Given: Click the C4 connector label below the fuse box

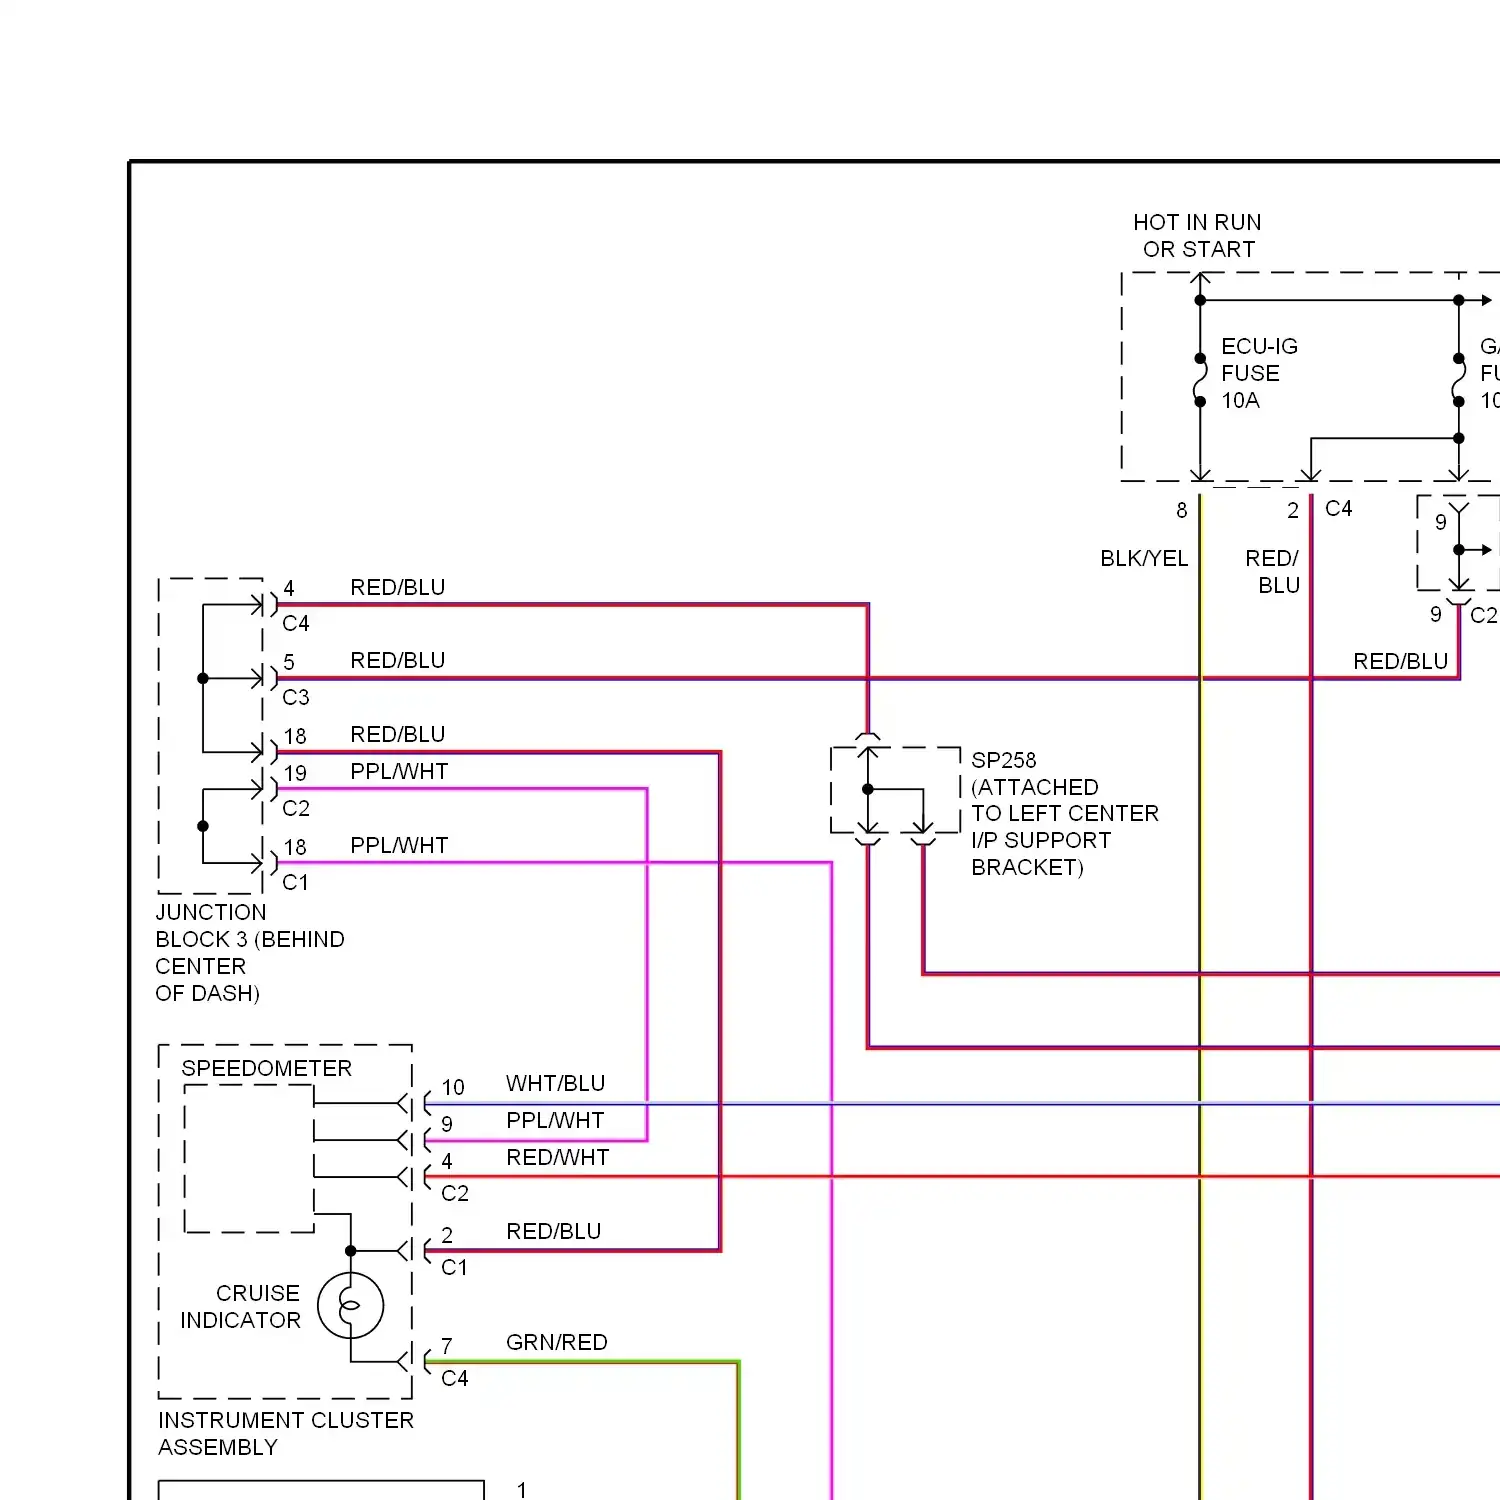Looking at the screenshot, I should (x=1338, y=508).
